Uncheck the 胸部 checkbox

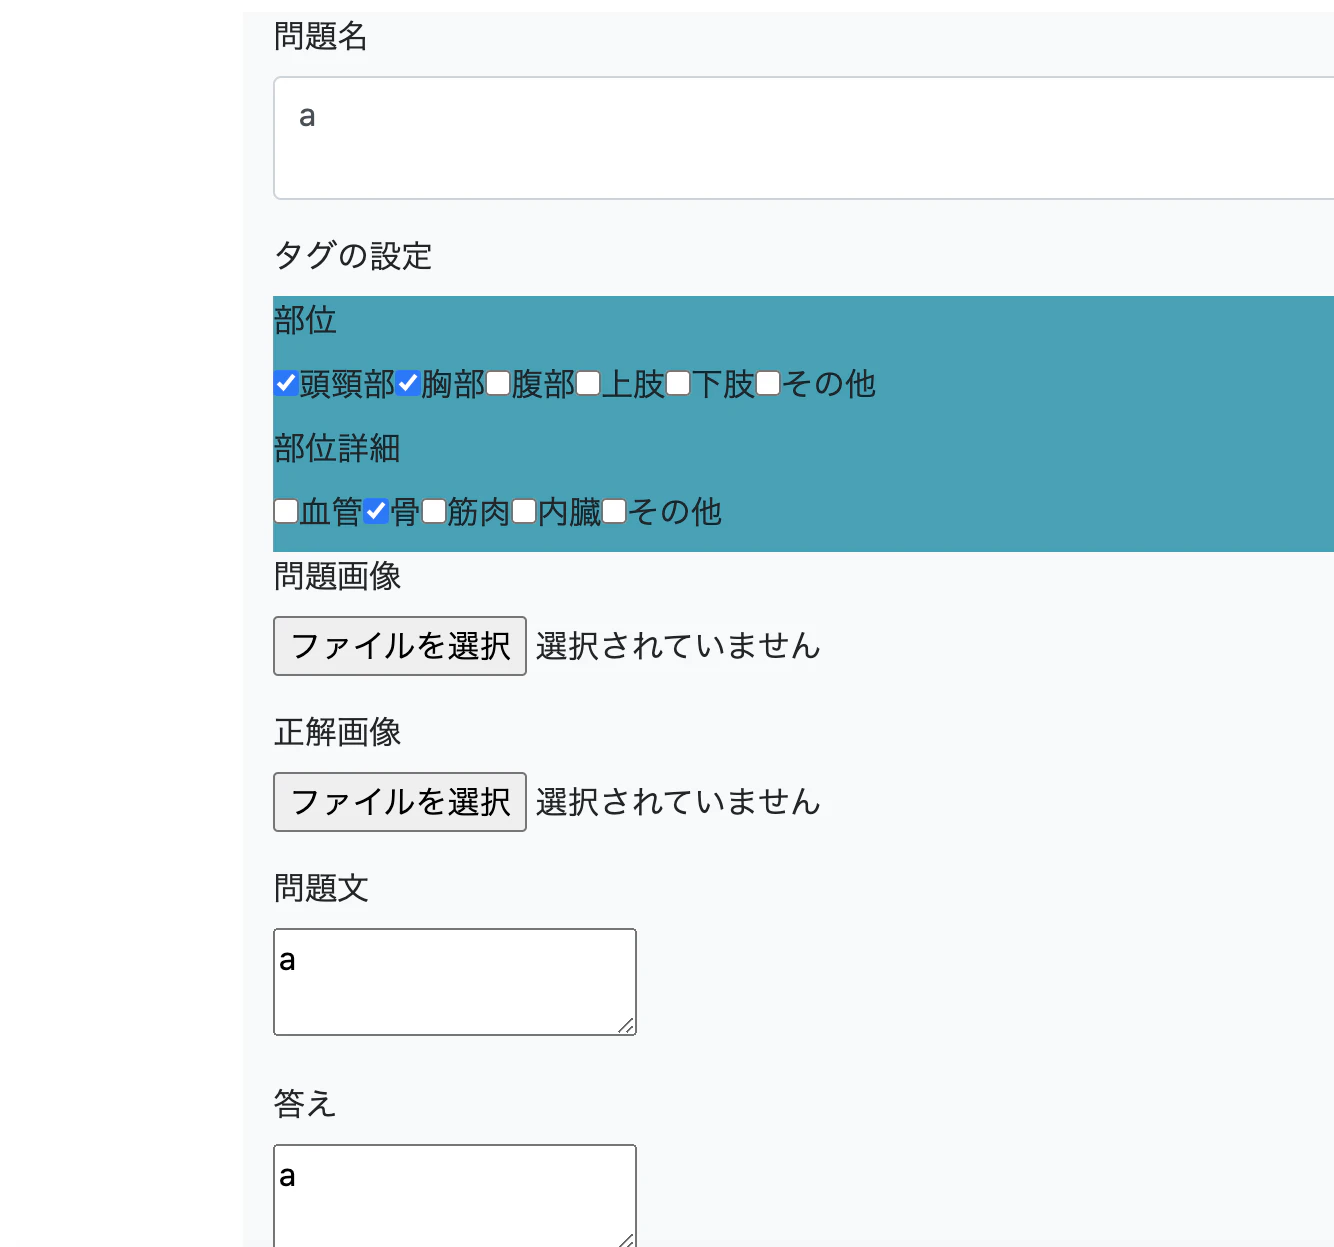pyautogui.click(x=407, y=383)
